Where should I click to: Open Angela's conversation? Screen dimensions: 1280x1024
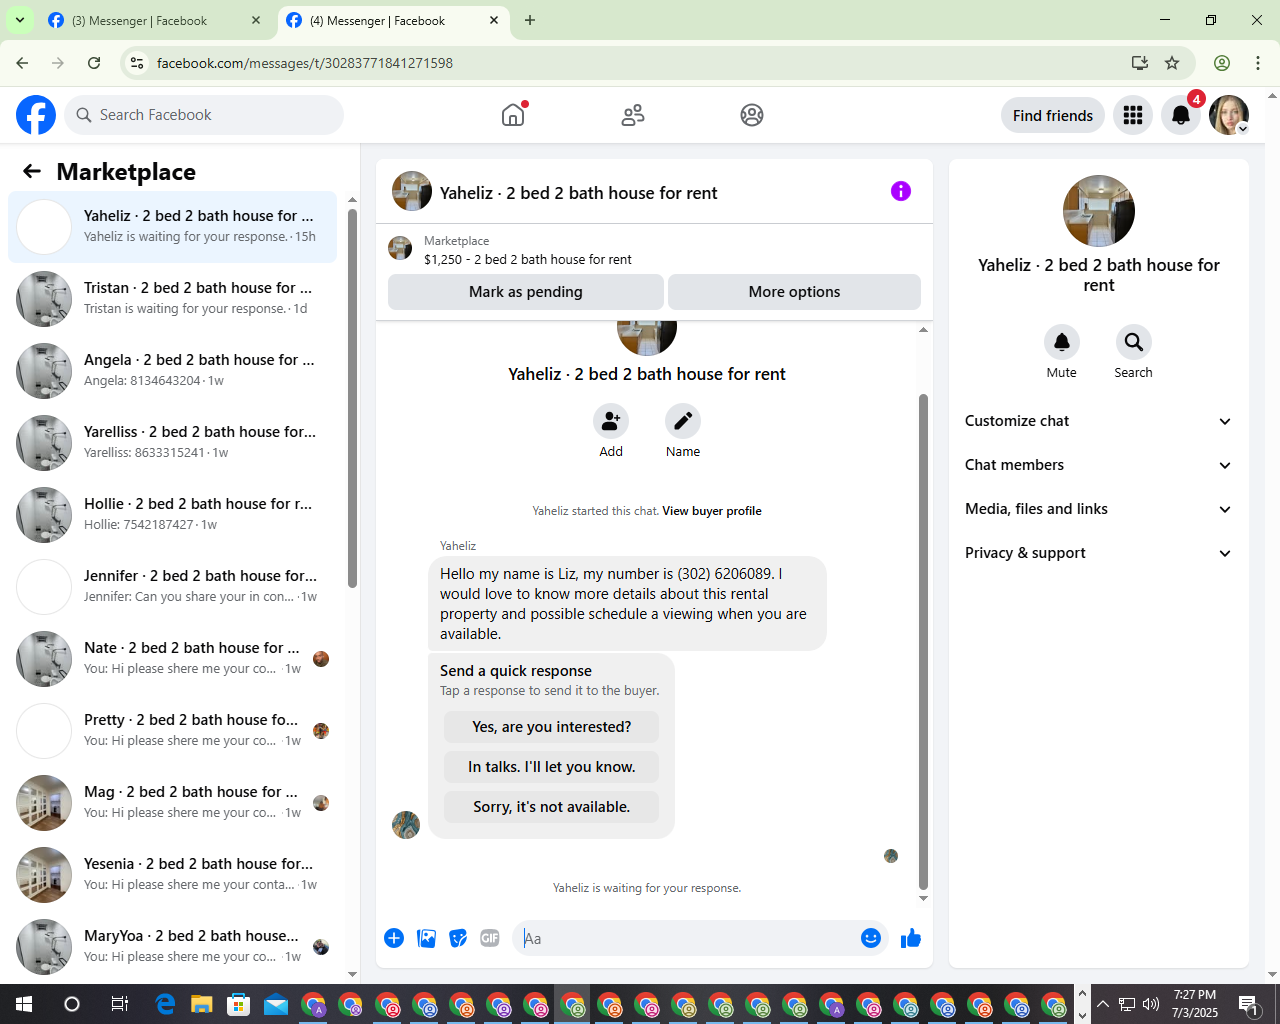172,371
